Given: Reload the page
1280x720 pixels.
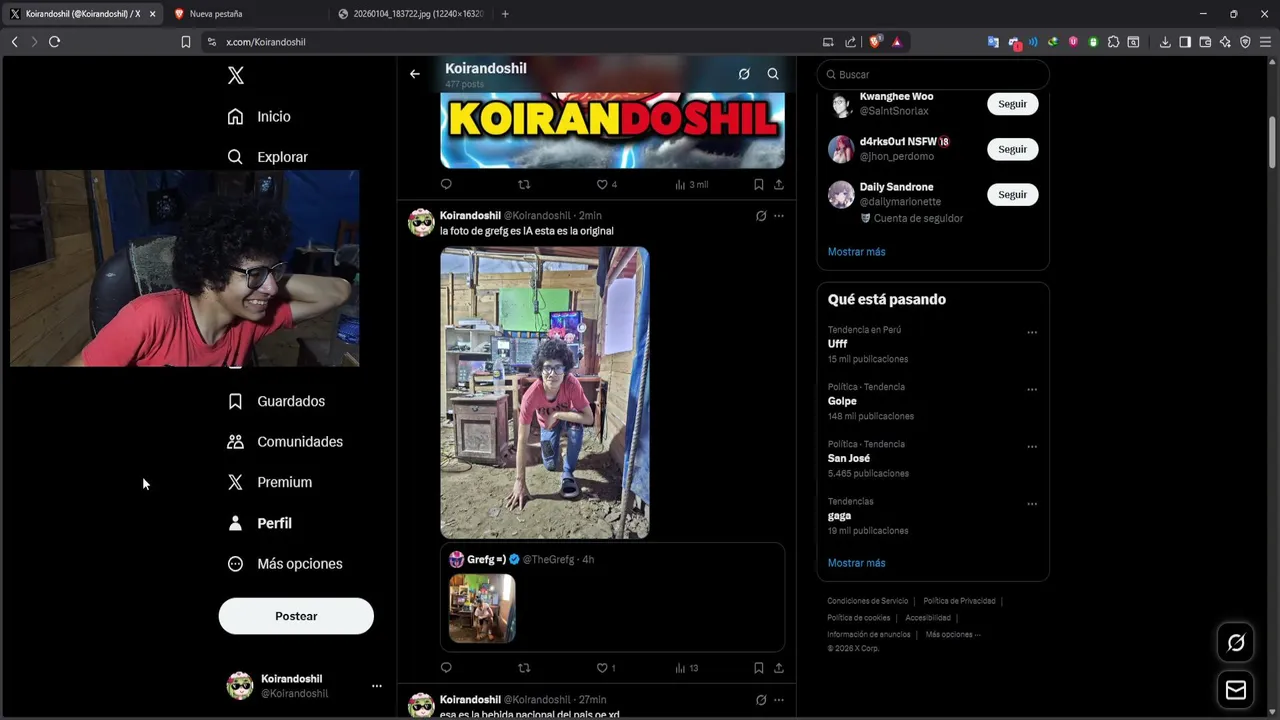Looking at the screenshot, I should point(54,42).
